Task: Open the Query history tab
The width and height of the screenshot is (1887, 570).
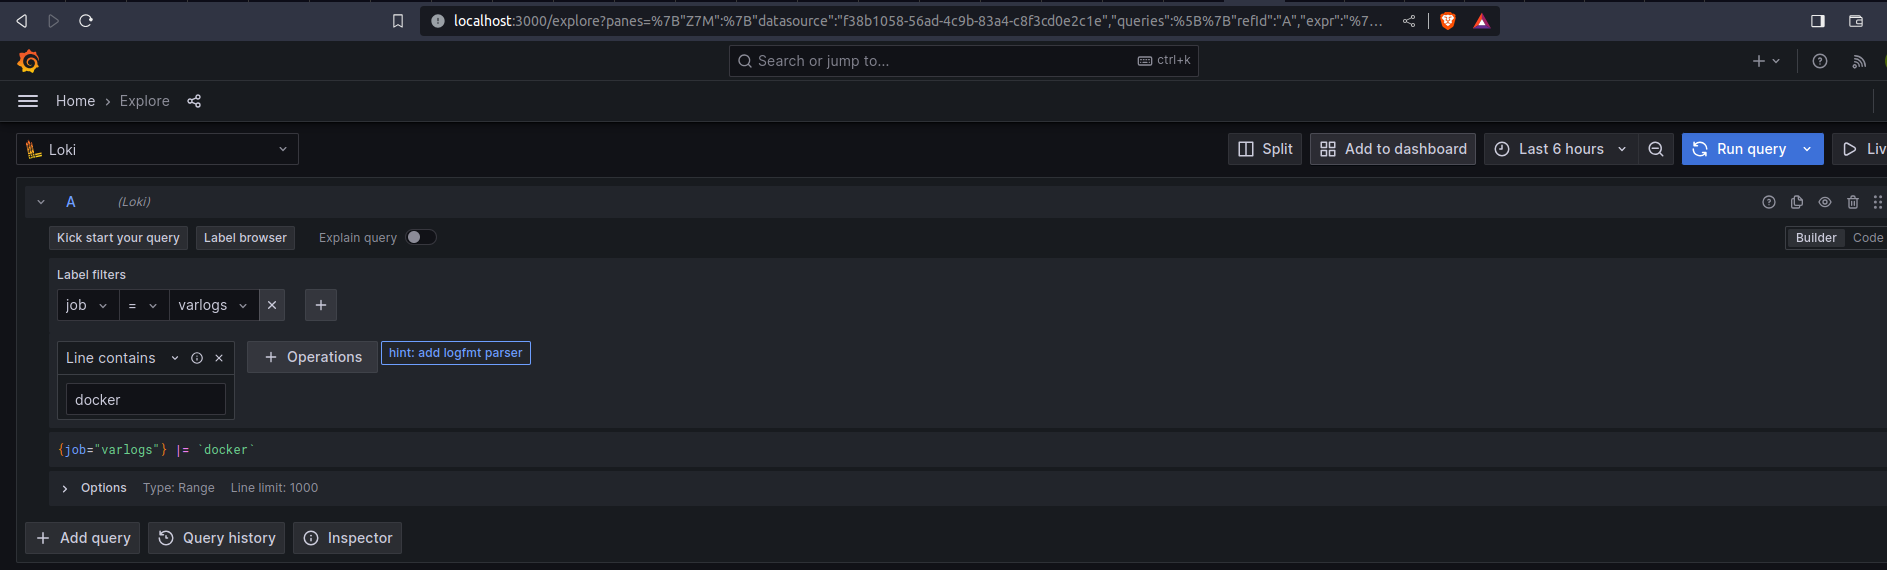Action: coord(217,538)
